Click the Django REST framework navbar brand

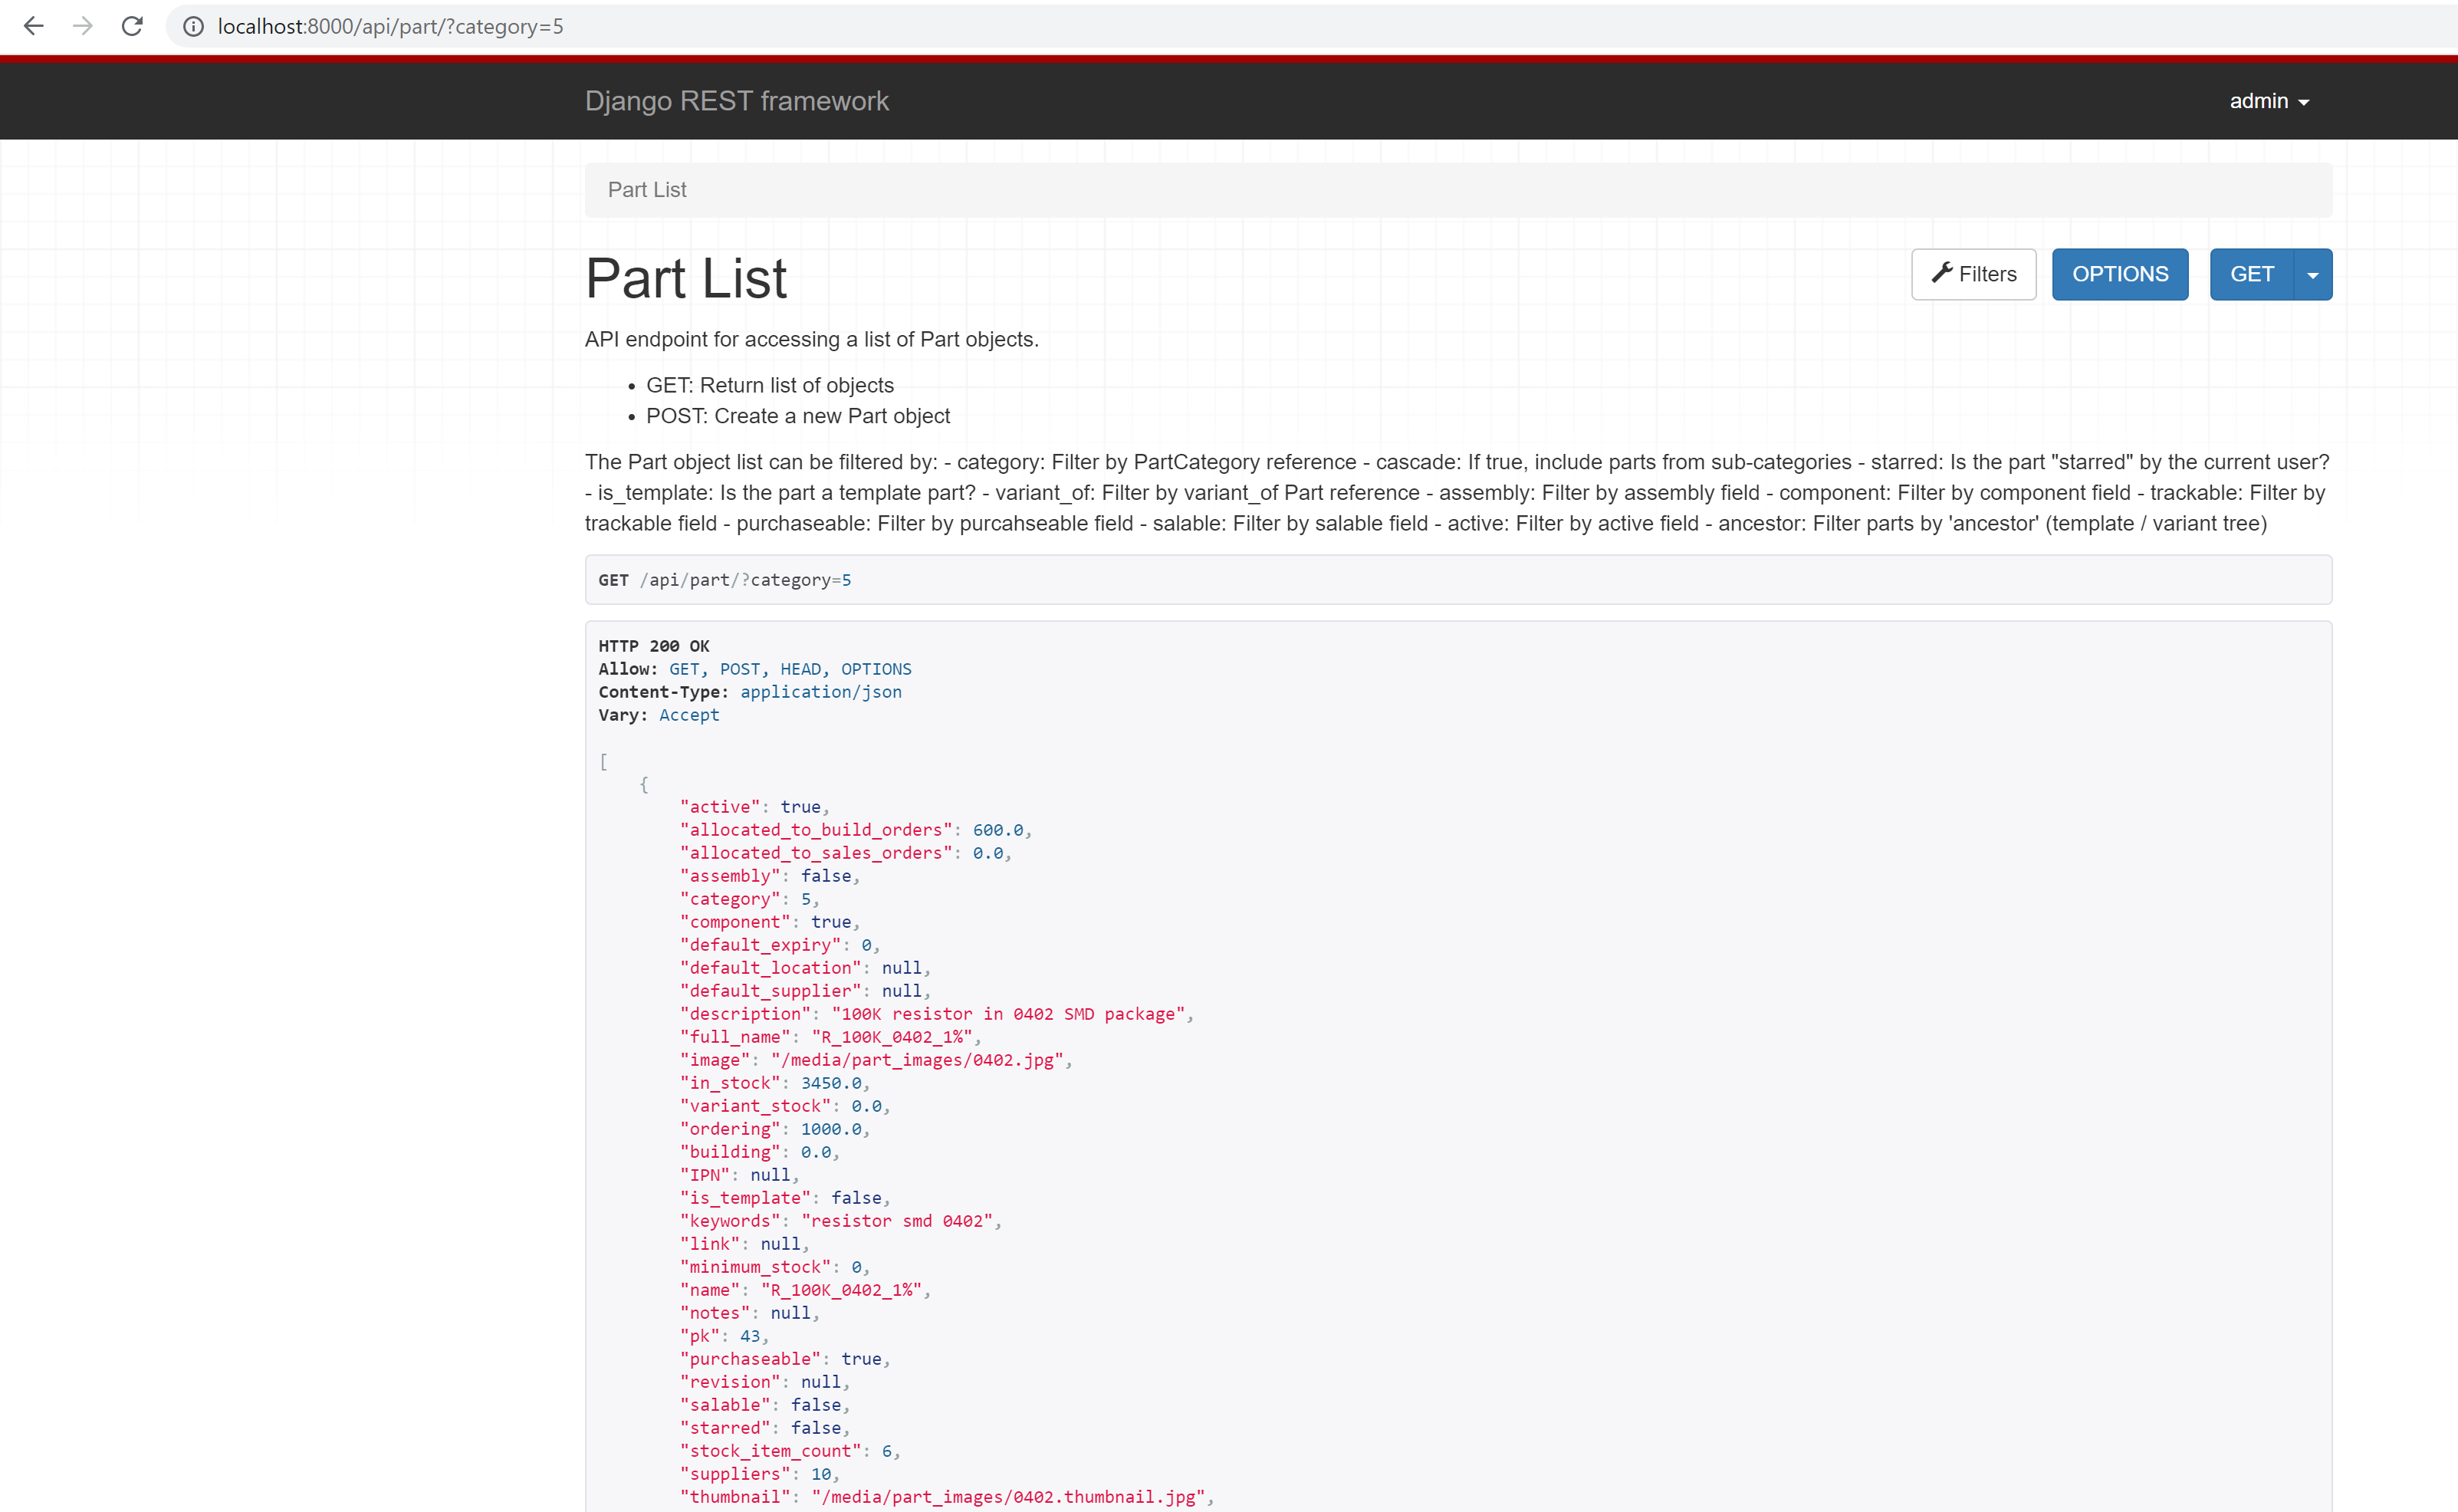point(737,100)
